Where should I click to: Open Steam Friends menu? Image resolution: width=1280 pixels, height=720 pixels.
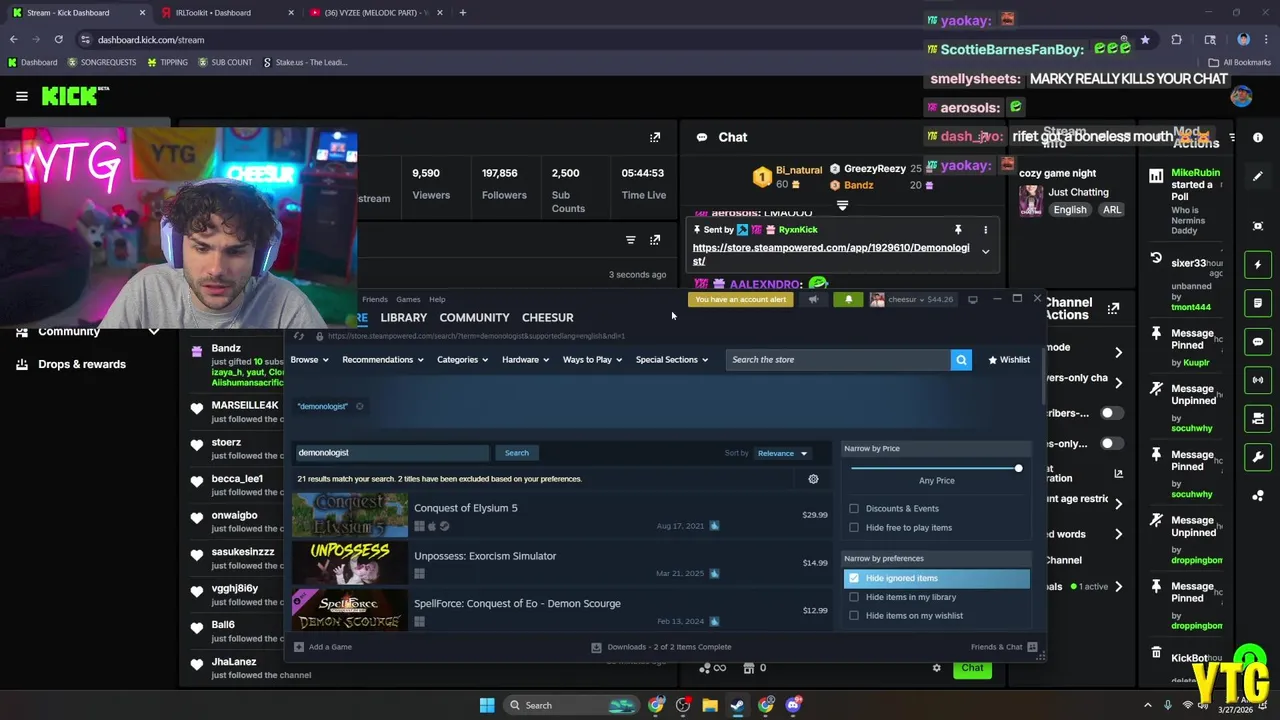375,299
